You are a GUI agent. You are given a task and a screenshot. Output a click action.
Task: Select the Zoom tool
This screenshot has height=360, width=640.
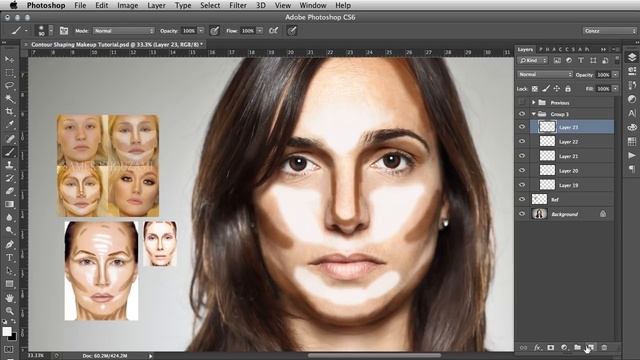9,311
